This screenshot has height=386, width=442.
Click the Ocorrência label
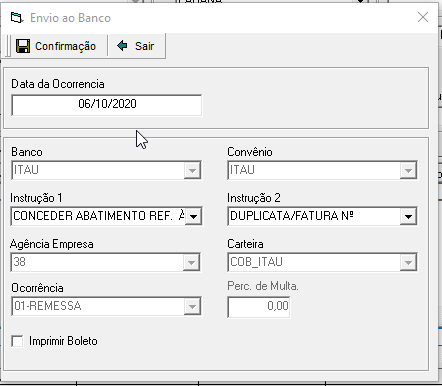pyautogui.click(x=37, y=288)
